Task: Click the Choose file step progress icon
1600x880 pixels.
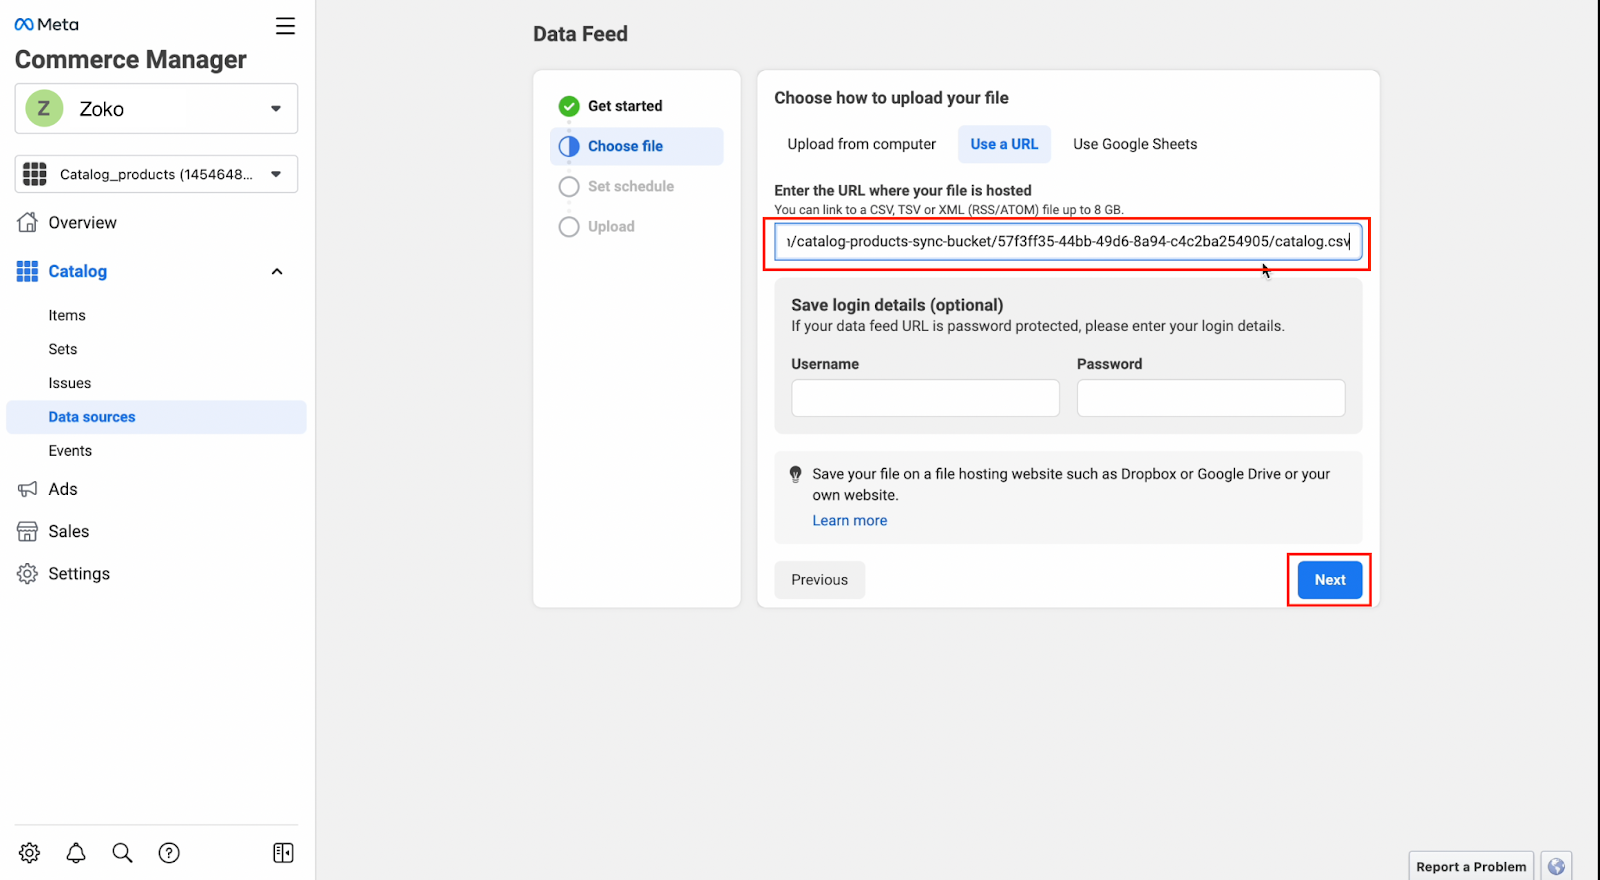Action: tap(569, 146)
